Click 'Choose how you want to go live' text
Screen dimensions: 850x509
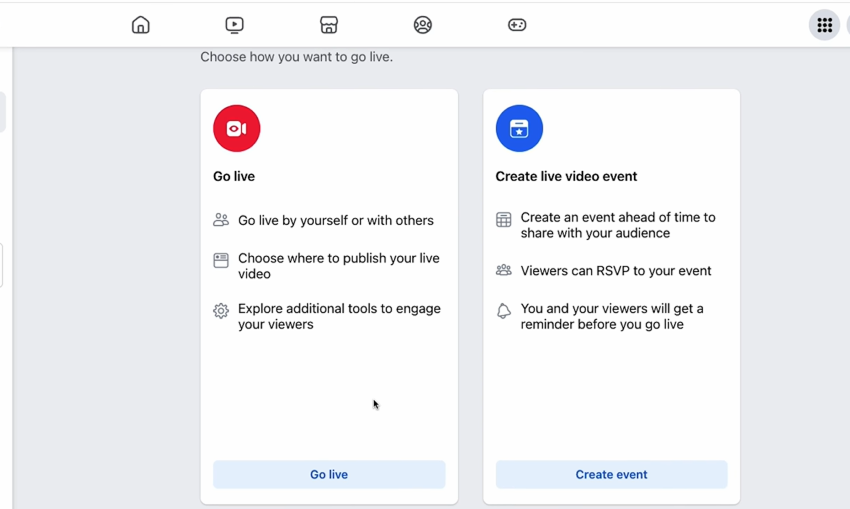click(x=296, y=57)
